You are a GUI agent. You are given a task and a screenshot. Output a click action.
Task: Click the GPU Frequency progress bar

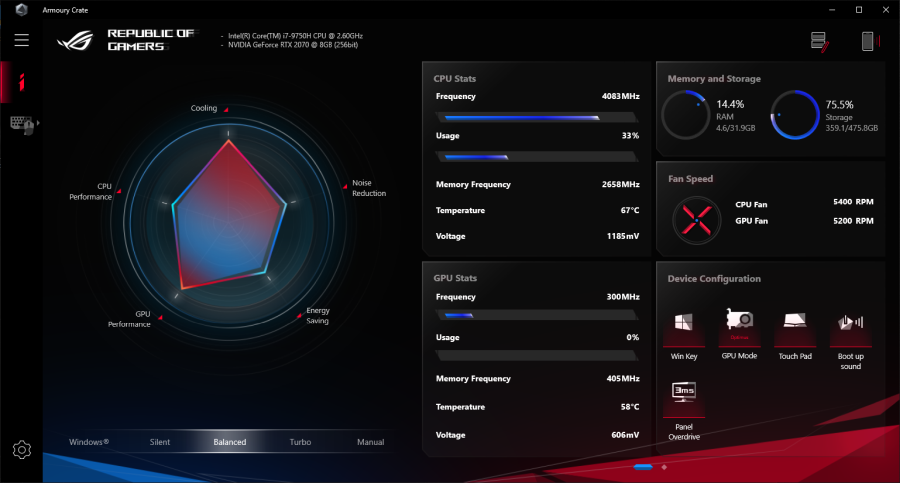coord(537,315)
